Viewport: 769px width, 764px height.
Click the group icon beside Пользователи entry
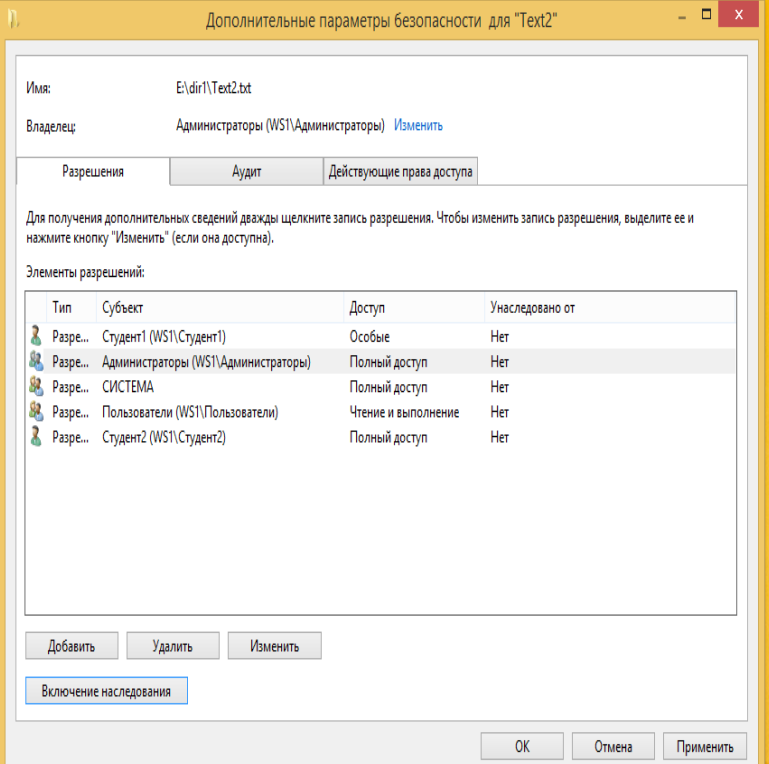point(36,412)
